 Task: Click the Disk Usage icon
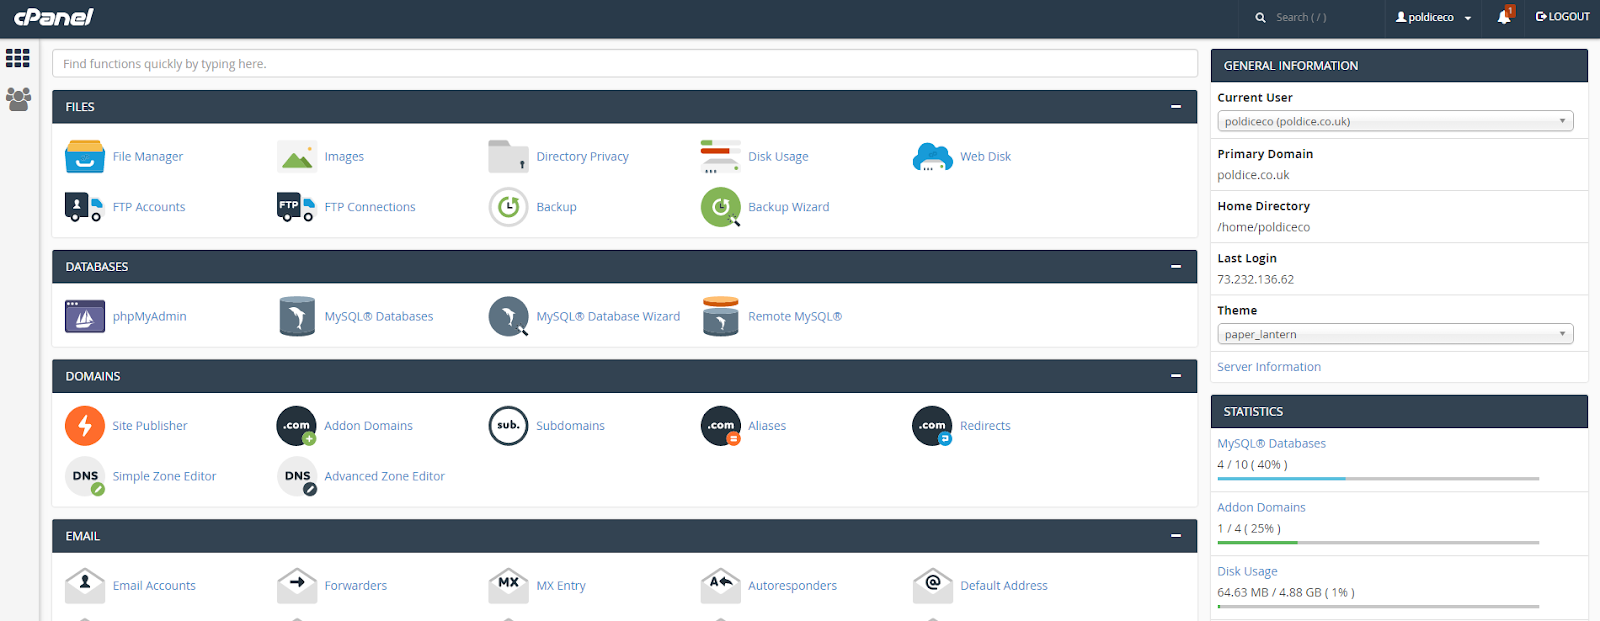coord(720,157)
